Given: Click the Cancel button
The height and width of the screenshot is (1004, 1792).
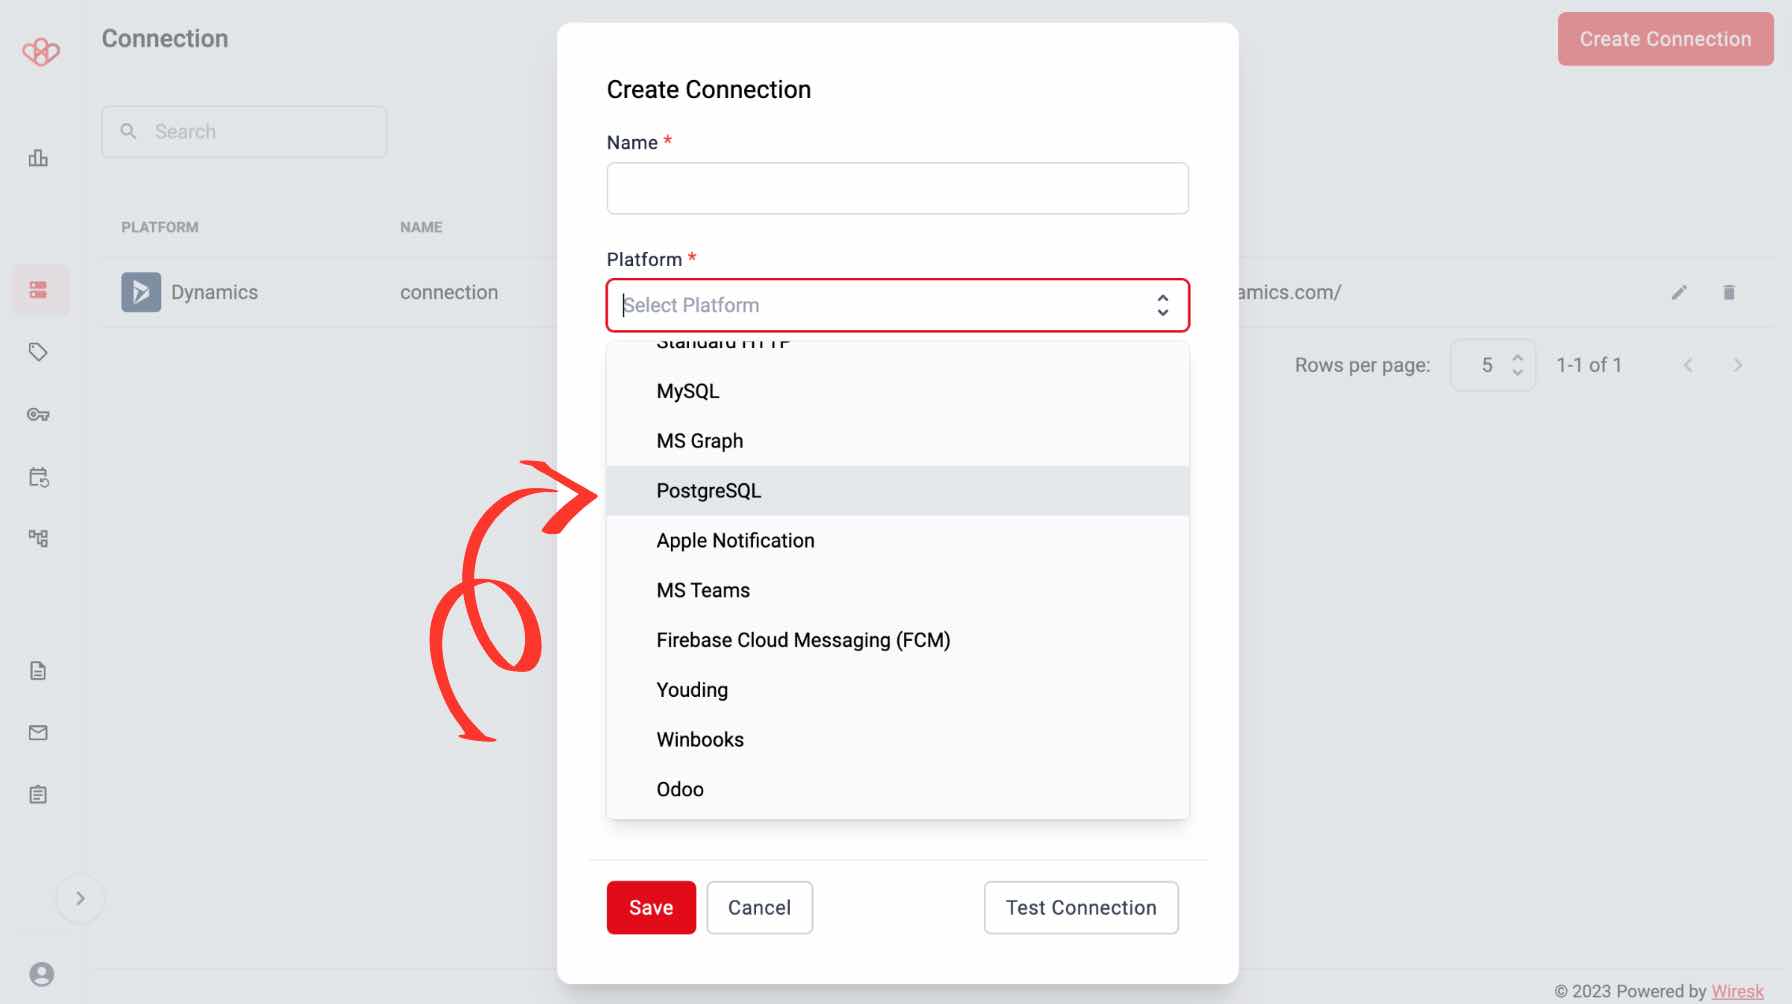Looking at the screenshot, I should [759, 908].
